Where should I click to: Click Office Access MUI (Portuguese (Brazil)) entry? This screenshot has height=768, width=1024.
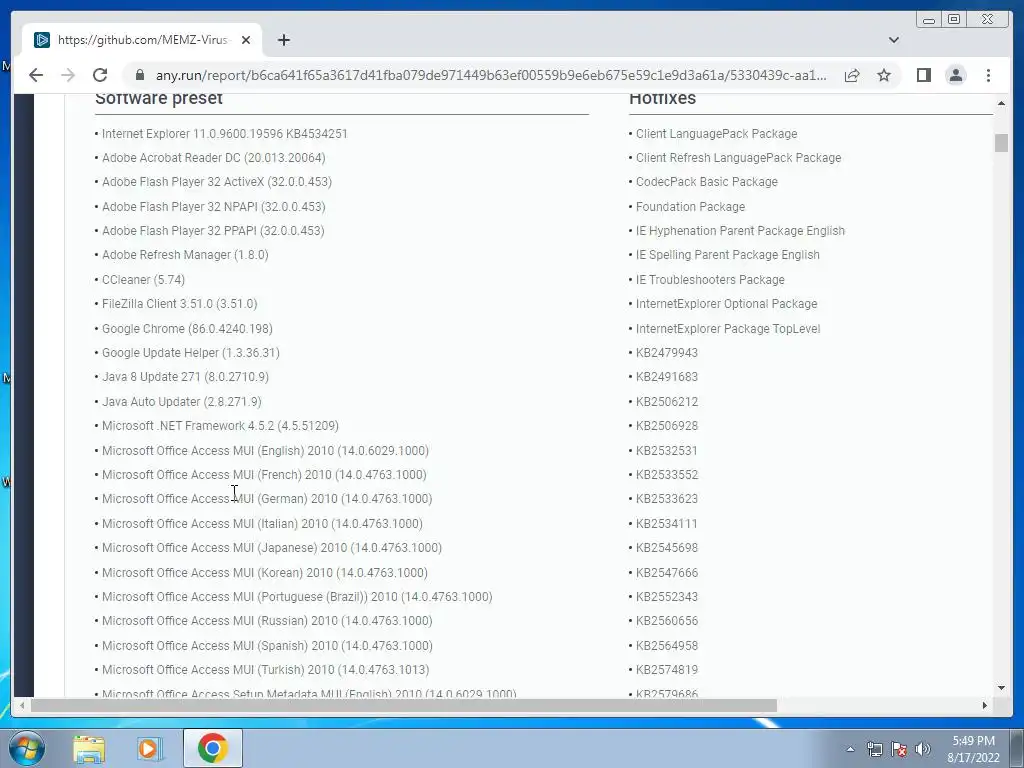coord(297,598)
